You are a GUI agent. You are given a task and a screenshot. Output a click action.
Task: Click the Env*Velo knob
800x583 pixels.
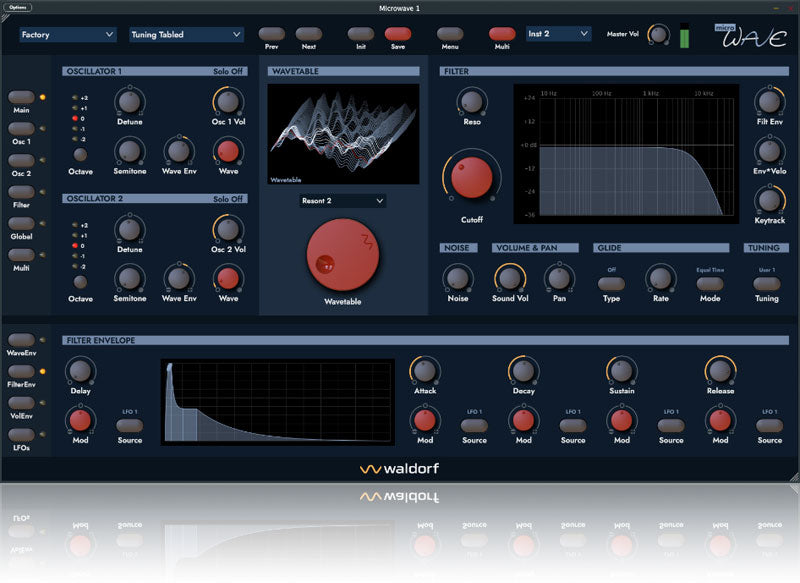point(769,151)
